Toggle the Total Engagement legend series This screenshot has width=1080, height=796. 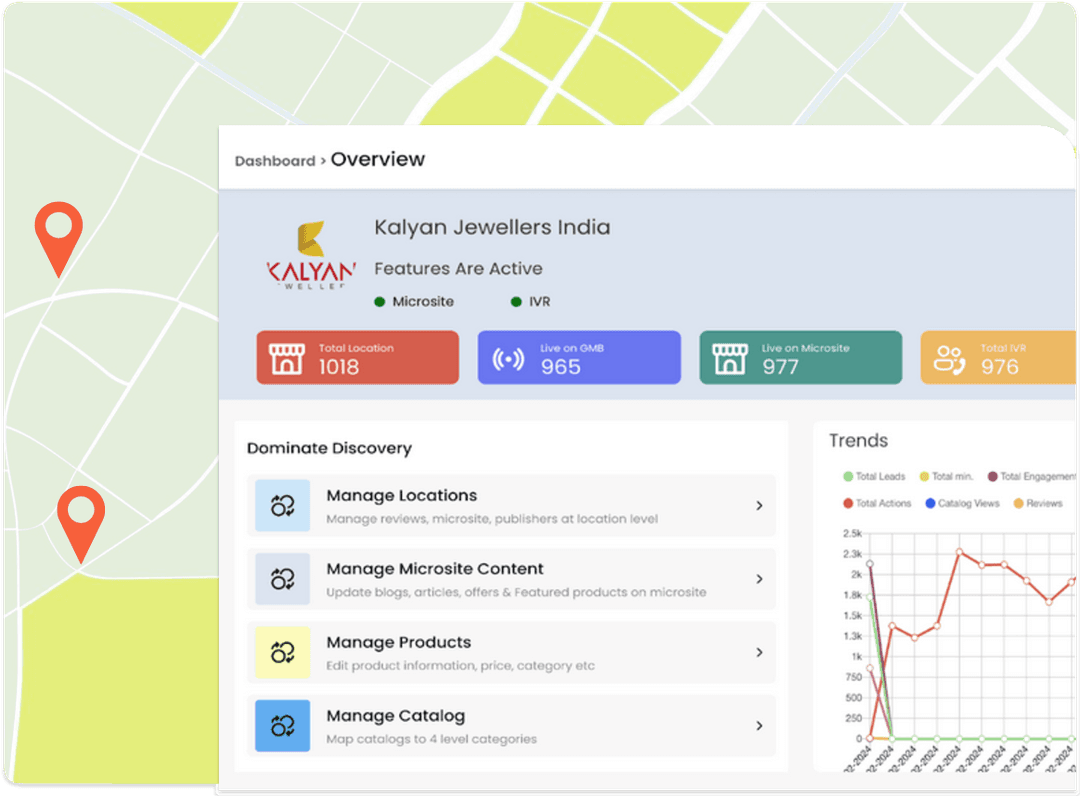click(1032, 476)
